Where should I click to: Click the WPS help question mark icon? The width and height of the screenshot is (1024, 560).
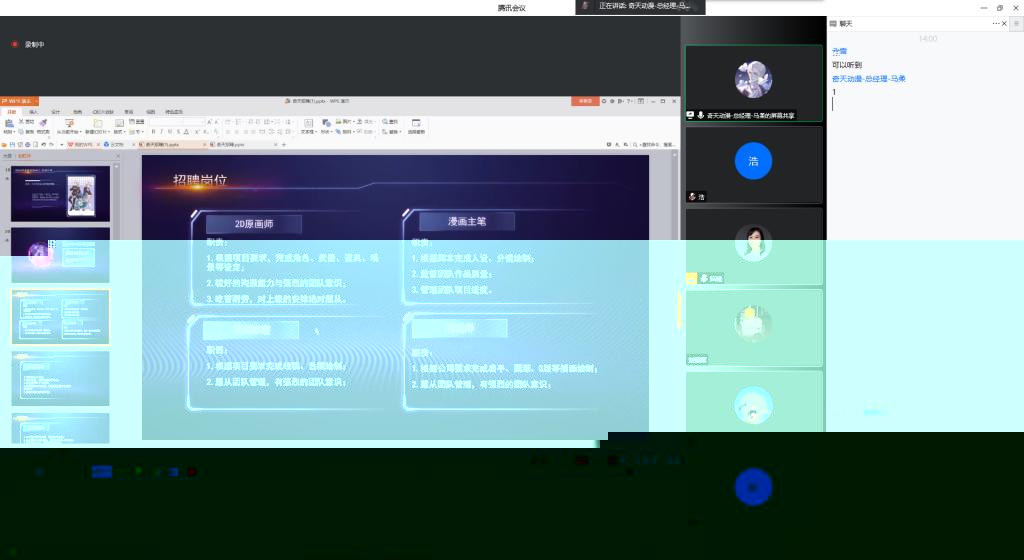click(628, 101)
